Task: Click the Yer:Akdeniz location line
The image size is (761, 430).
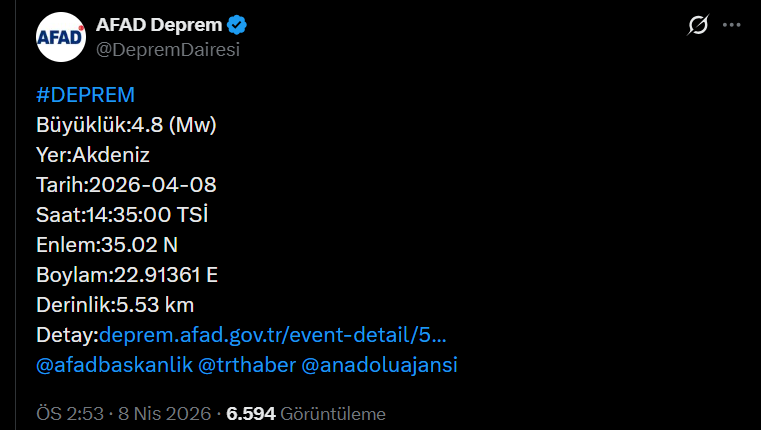Action: click(x=93, y=155)
